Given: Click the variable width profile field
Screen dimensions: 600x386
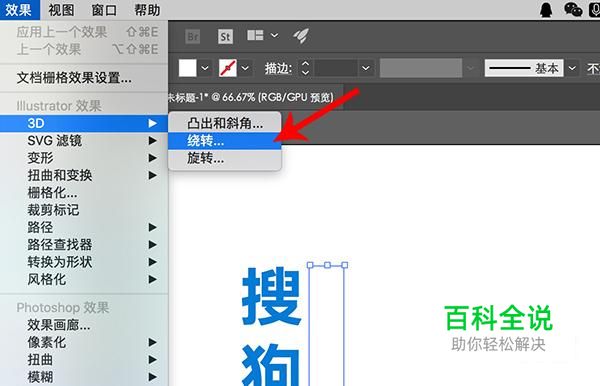Looking at the screenshot, I should [x=421, y=68].
